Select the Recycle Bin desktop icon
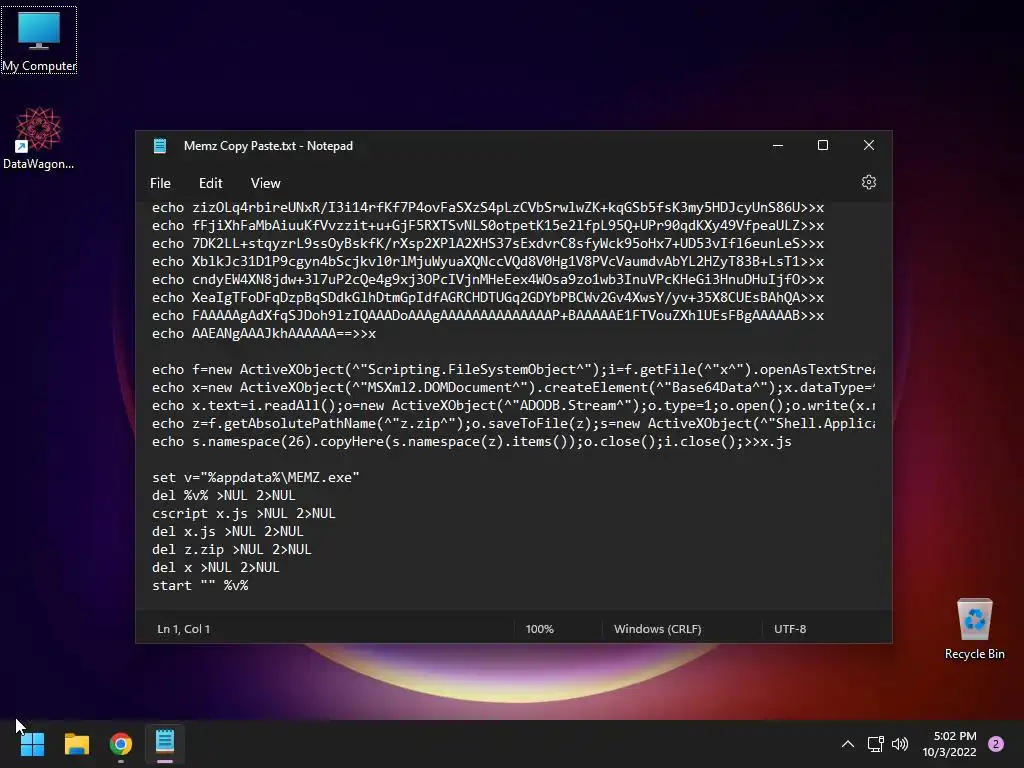This screenshot has height=768, width=1024. [x=974, y=629]
